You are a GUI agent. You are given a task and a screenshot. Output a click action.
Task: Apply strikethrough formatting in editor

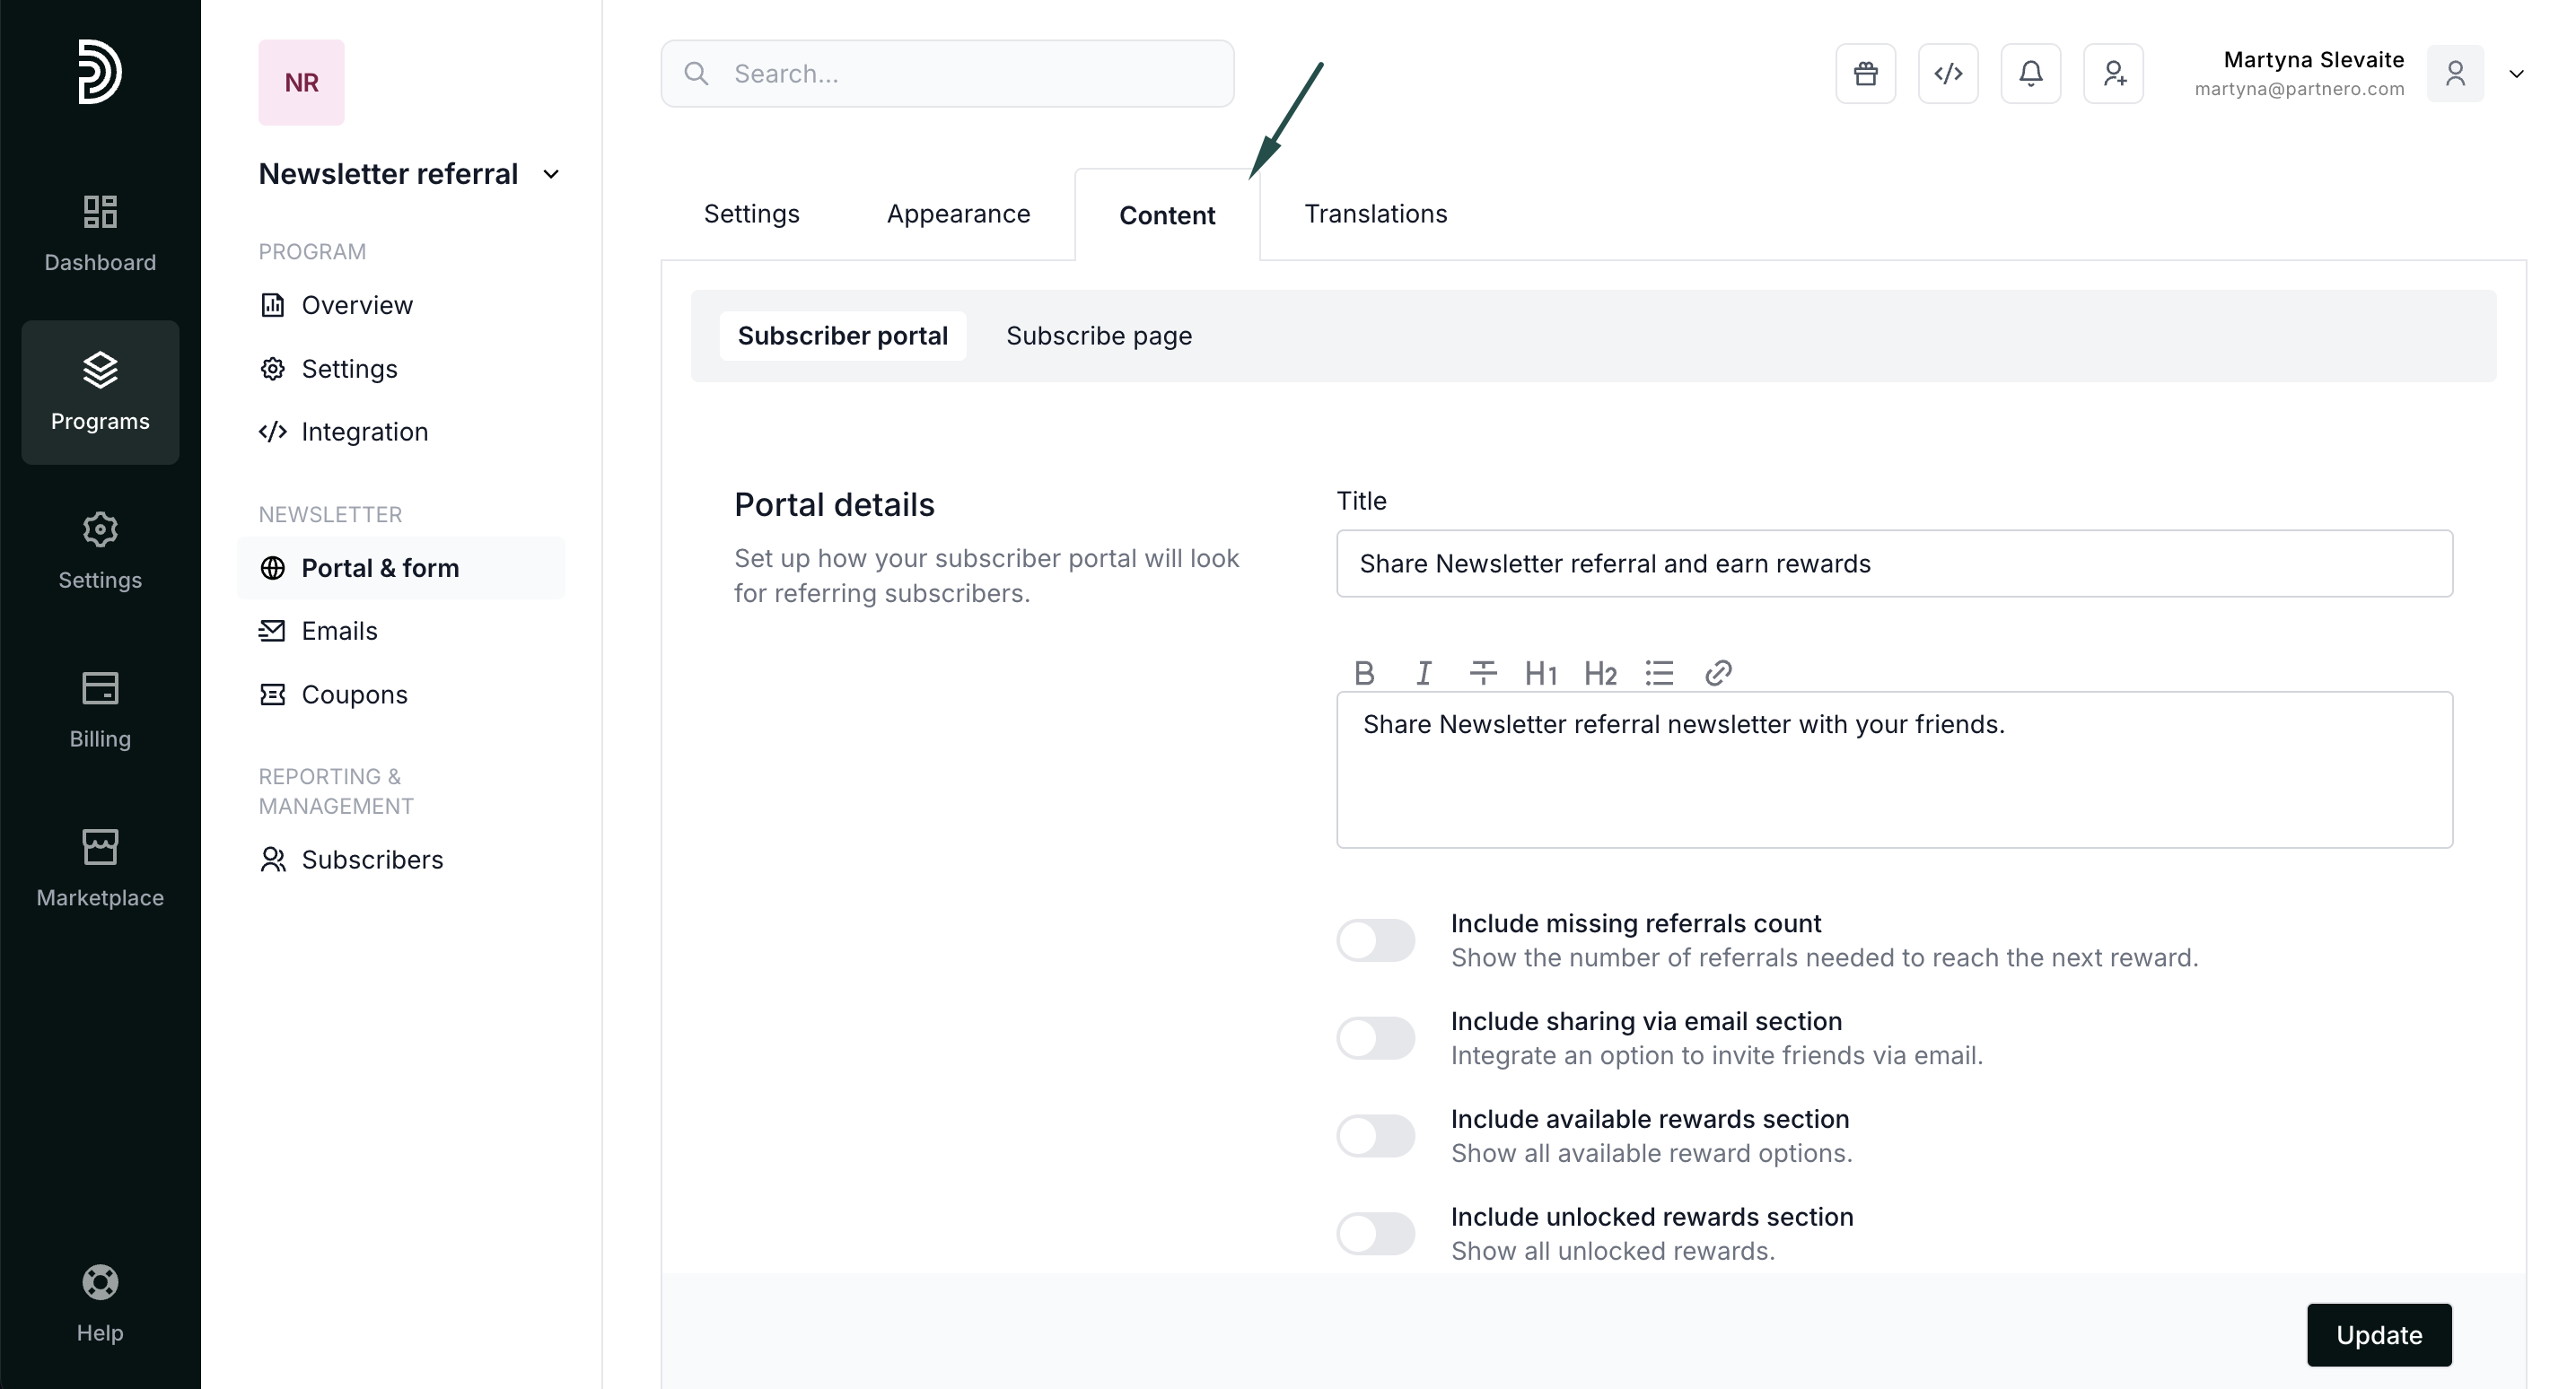(1482, 673)
